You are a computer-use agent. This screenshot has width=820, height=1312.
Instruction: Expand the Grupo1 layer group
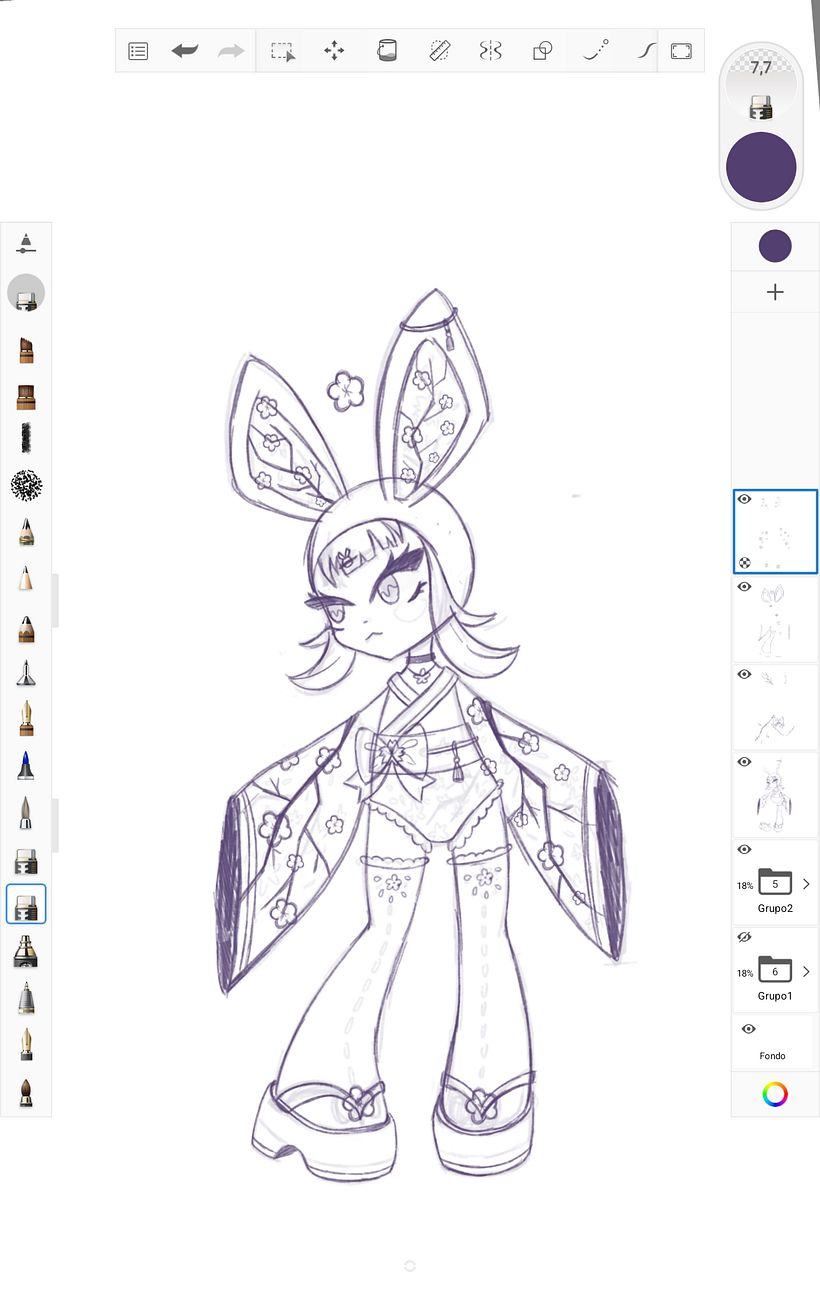point(806,971)
